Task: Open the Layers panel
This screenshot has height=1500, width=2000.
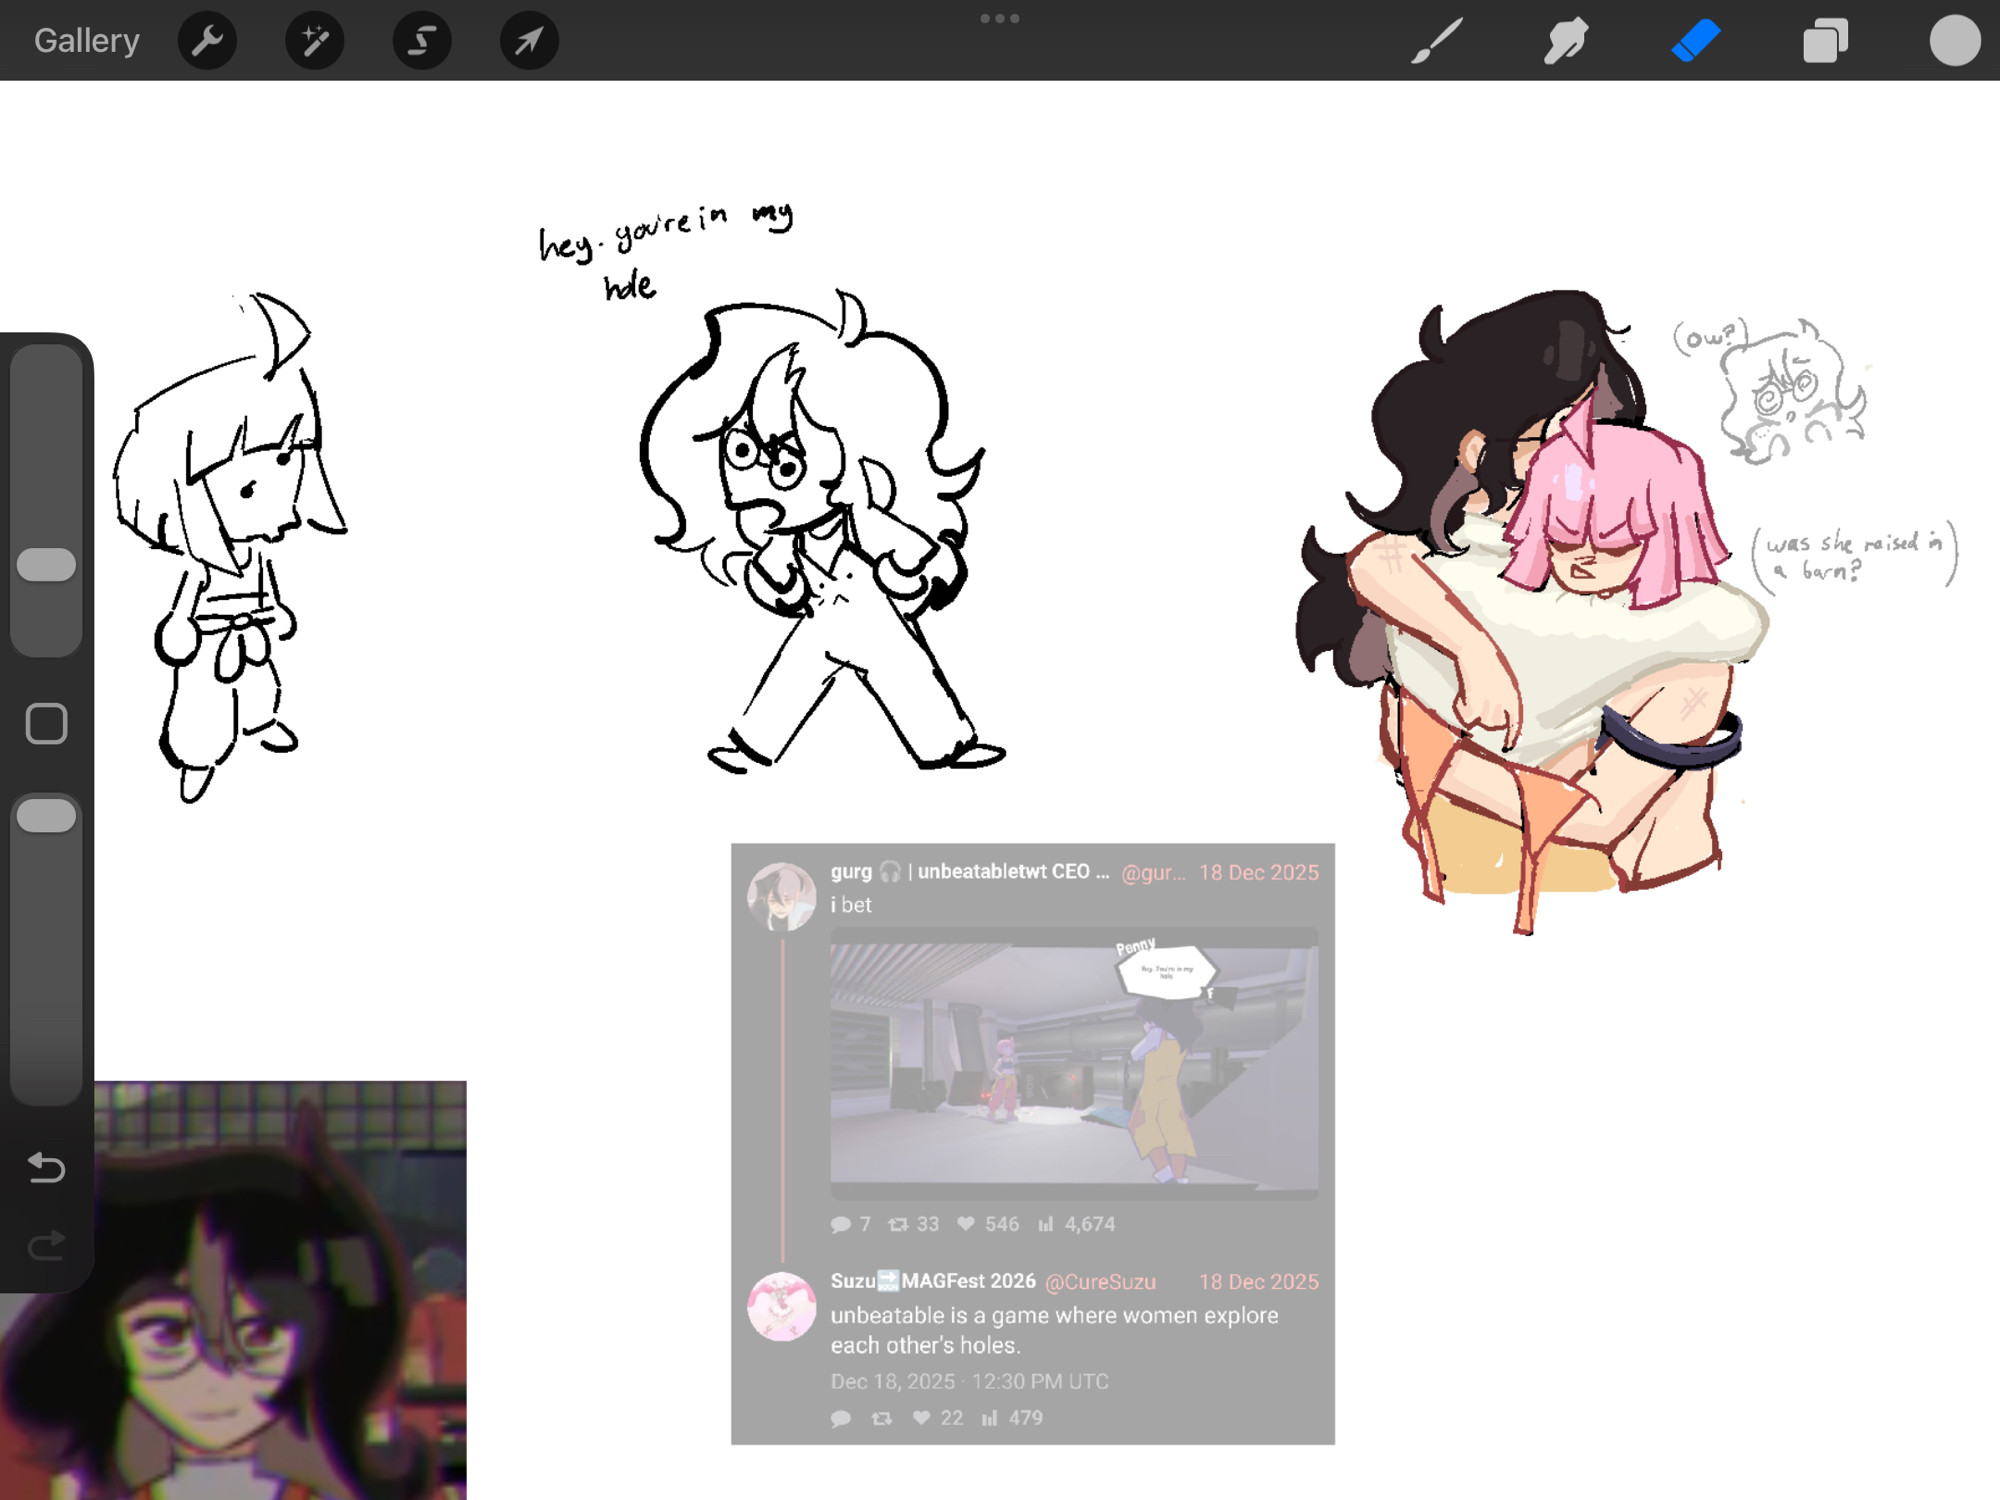Action: click(1825, 41)
